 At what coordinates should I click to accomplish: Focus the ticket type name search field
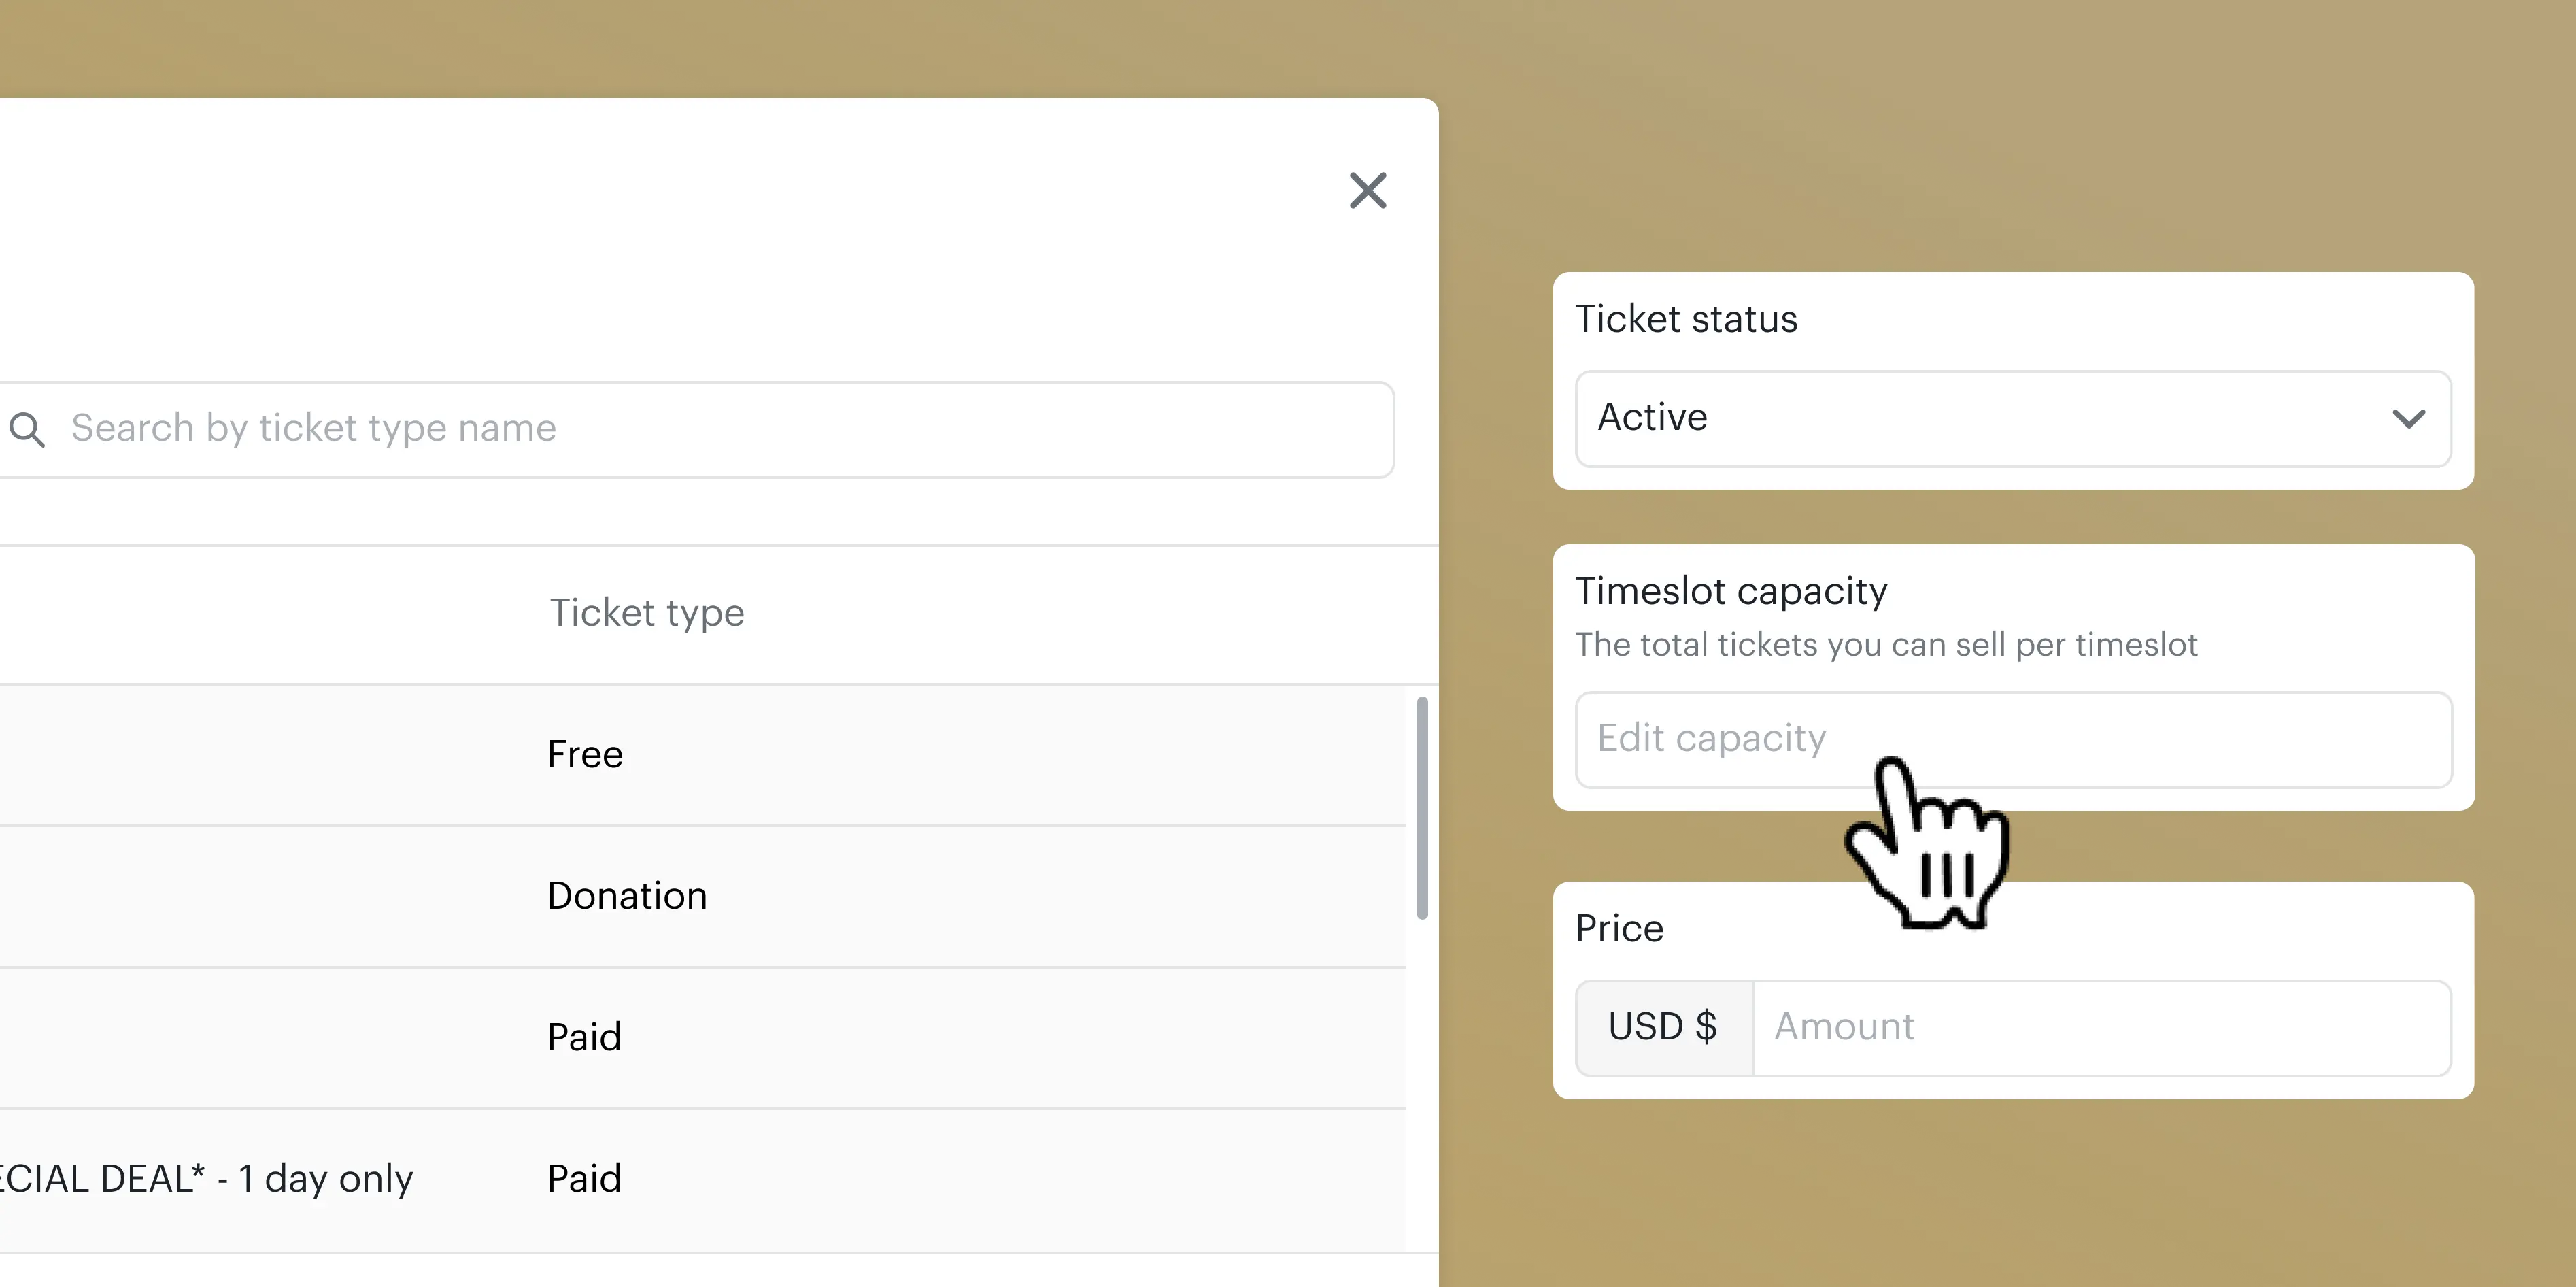700,429
